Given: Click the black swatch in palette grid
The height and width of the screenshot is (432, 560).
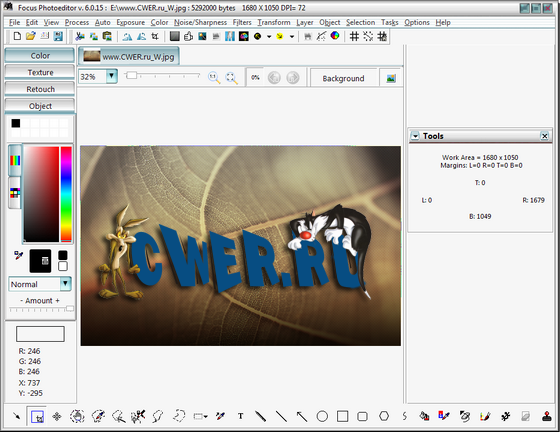Looking at the screenshot, I should click(16, 123).
